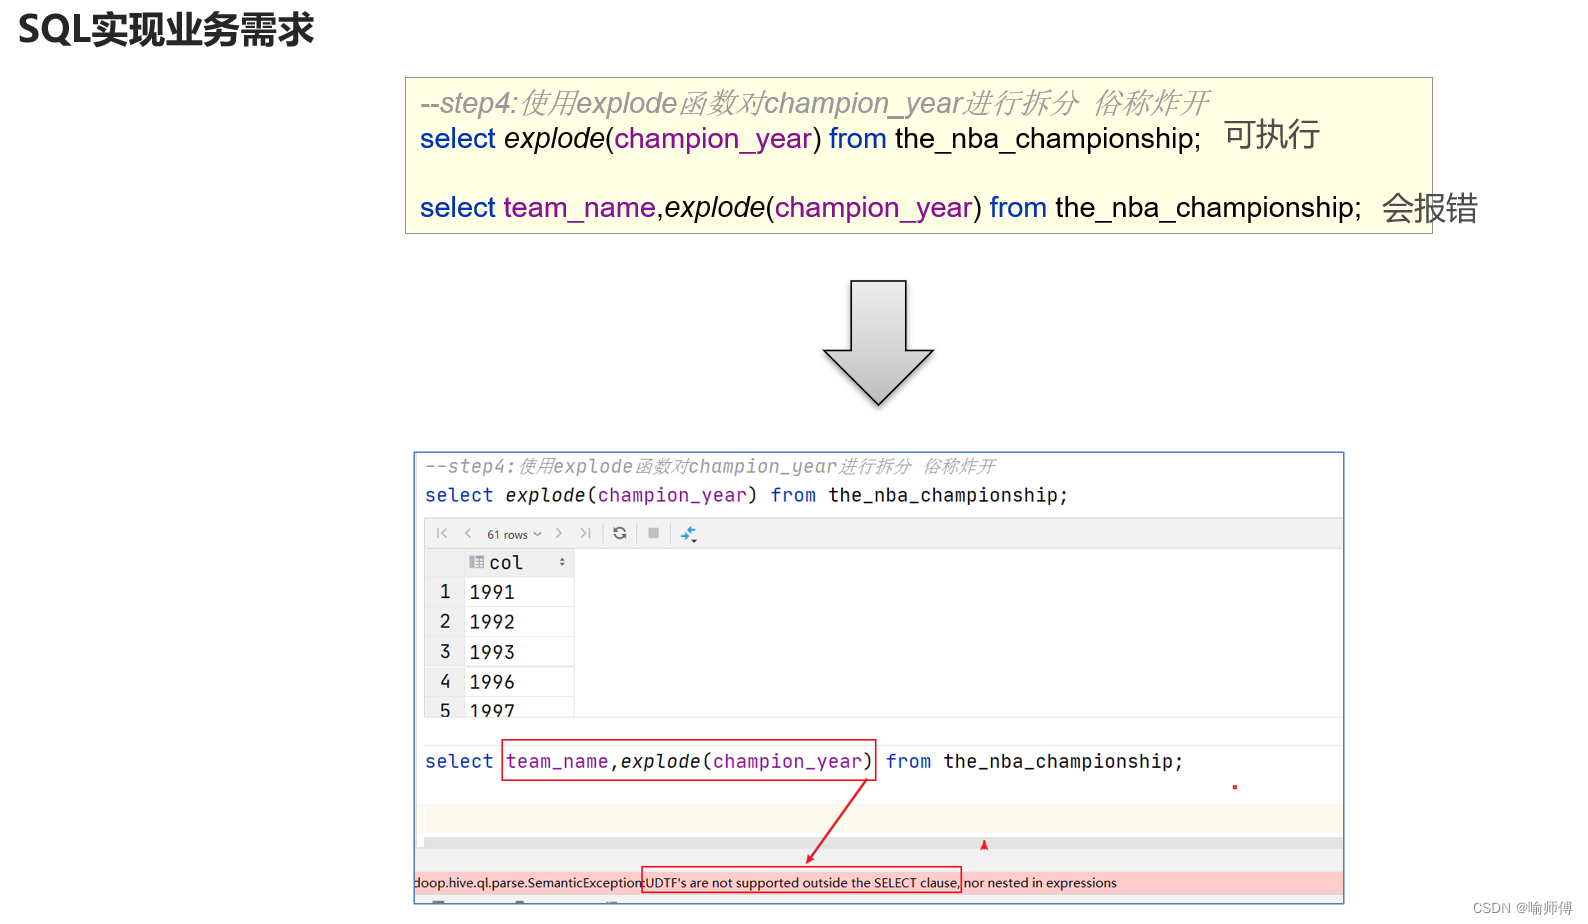Click the stop execution square icon
The width and height of the screenshot is (1588, 924).
point(653,534)
